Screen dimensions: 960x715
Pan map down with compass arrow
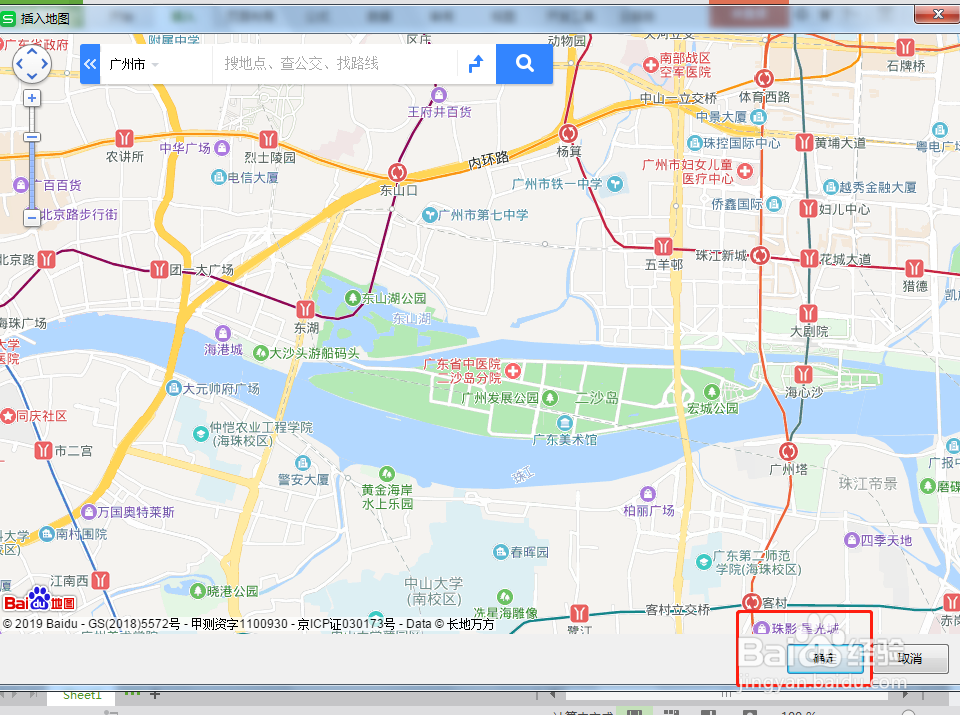(x=32, y=76)
